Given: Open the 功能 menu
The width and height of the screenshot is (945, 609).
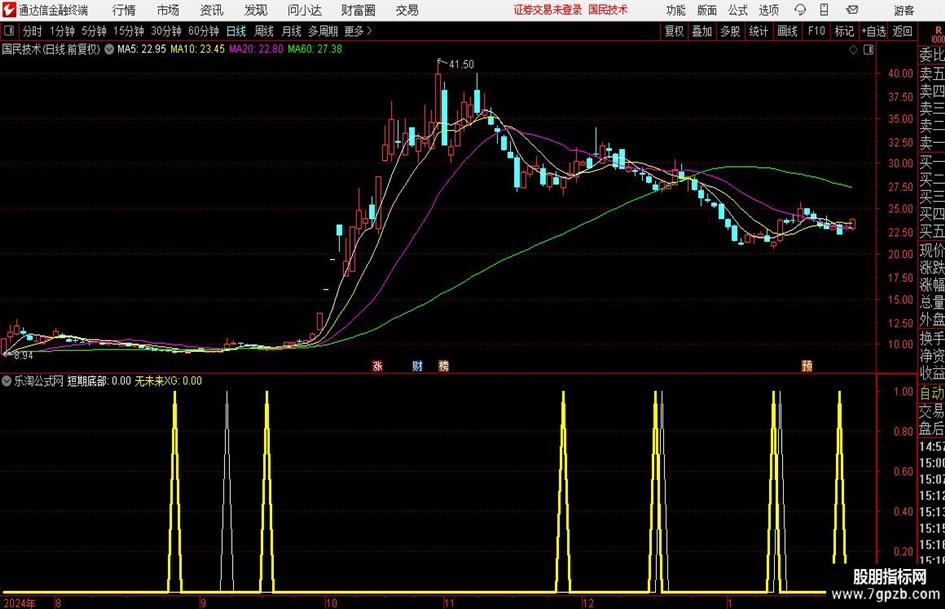Looking at the screenshot, I should pos(676,10).
